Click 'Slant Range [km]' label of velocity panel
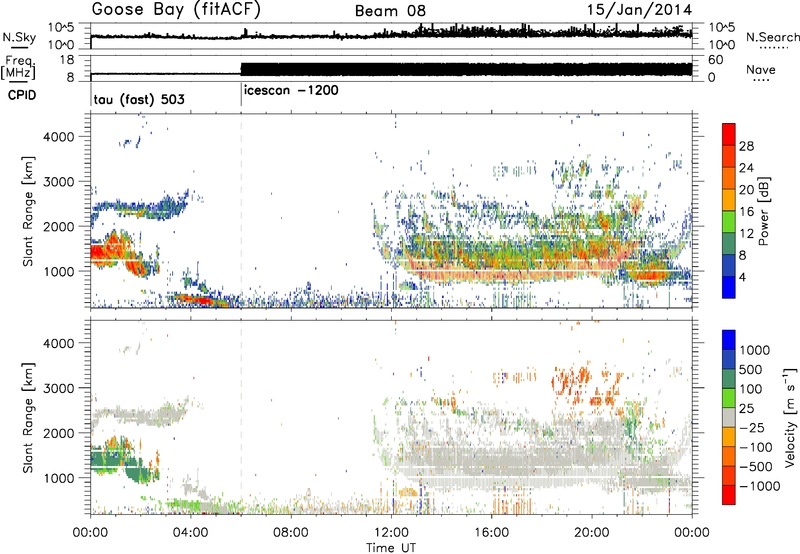800x554 pixels. click(28, 417)
